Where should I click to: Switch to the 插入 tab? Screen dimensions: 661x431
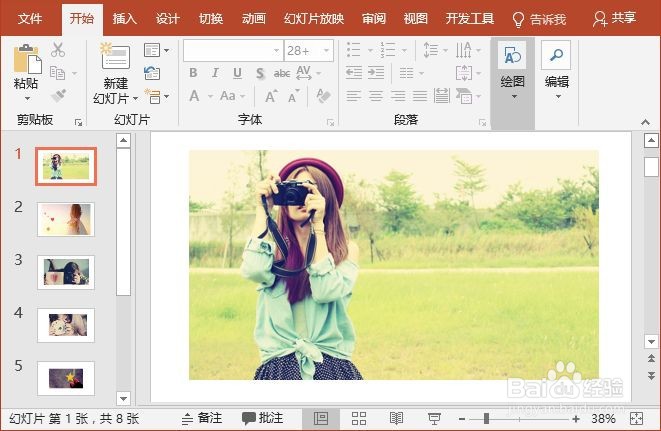[x=124, y=19]
